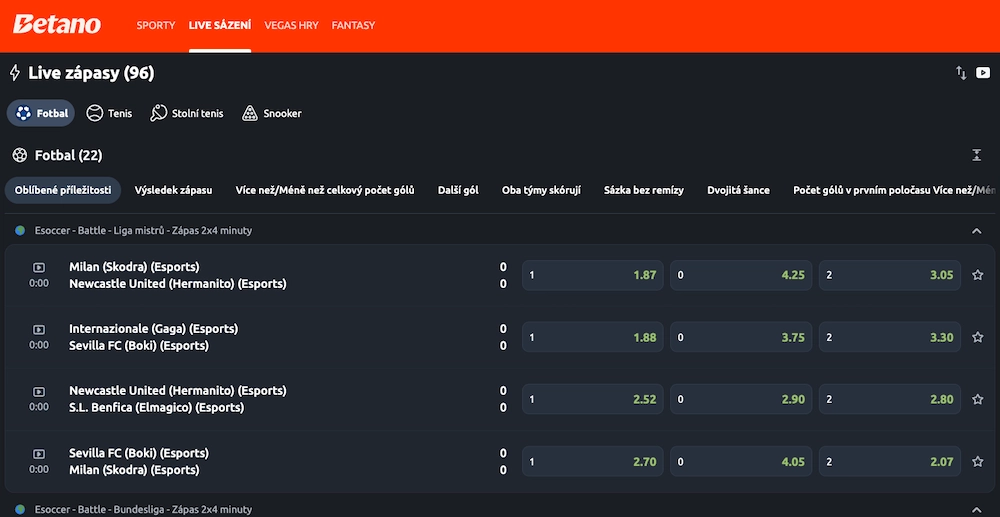Screen dimensions: 1000x517
Task: Click stream icon for Internazionale vs Sevilla match
Action: tap(39, 329)
